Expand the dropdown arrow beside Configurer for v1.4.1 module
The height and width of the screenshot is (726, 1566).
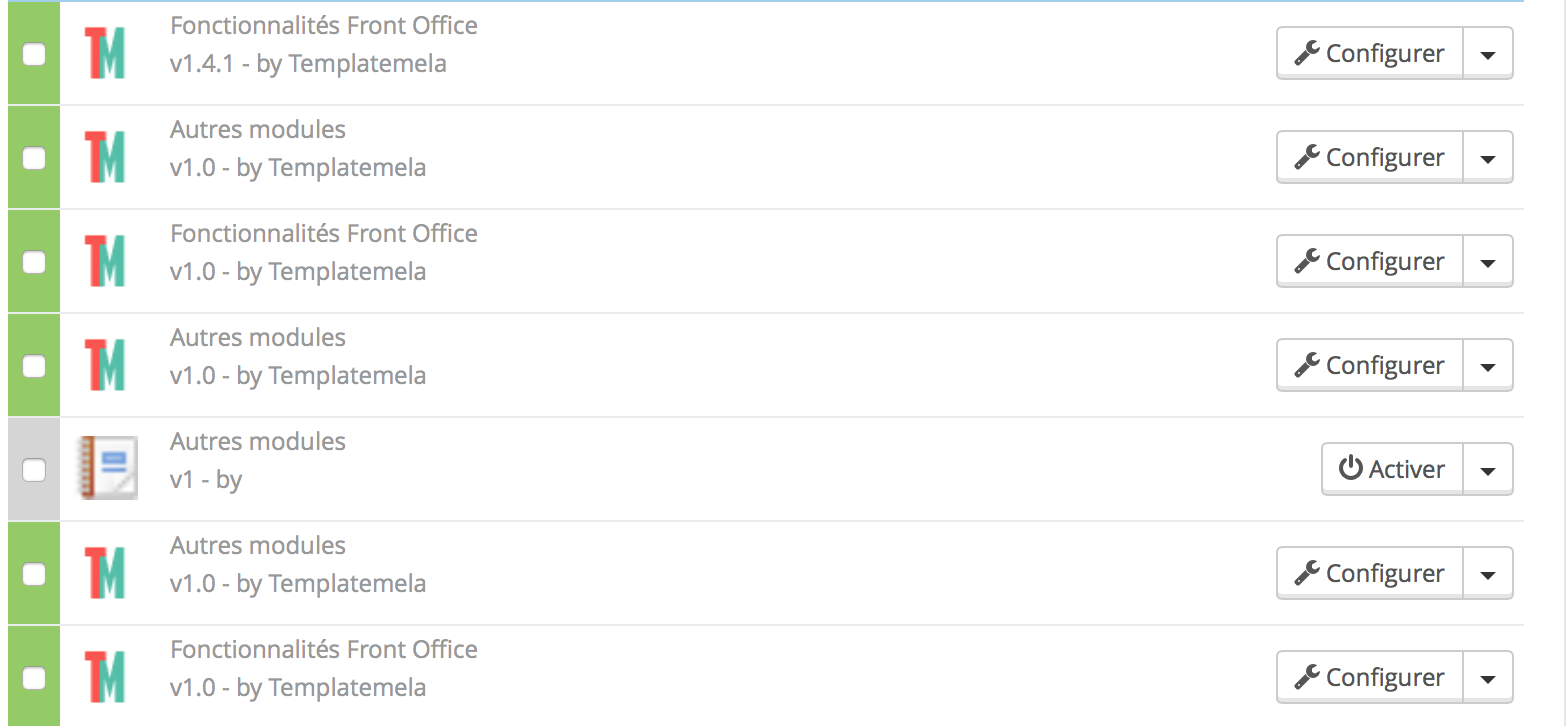(x=1488, y=53)
